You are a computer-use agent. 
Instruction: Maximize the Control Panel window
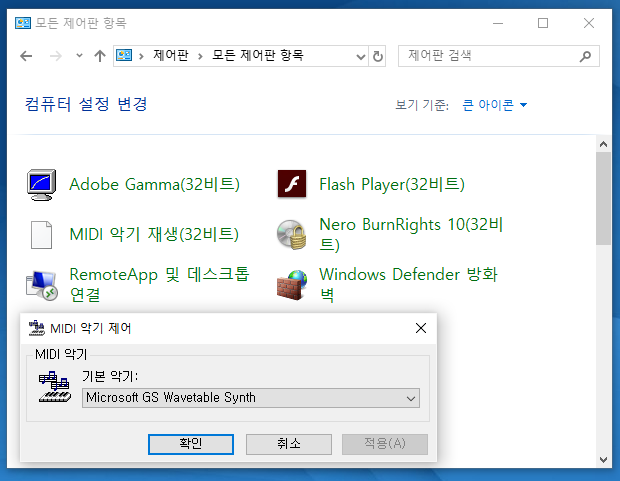(543, 23)
